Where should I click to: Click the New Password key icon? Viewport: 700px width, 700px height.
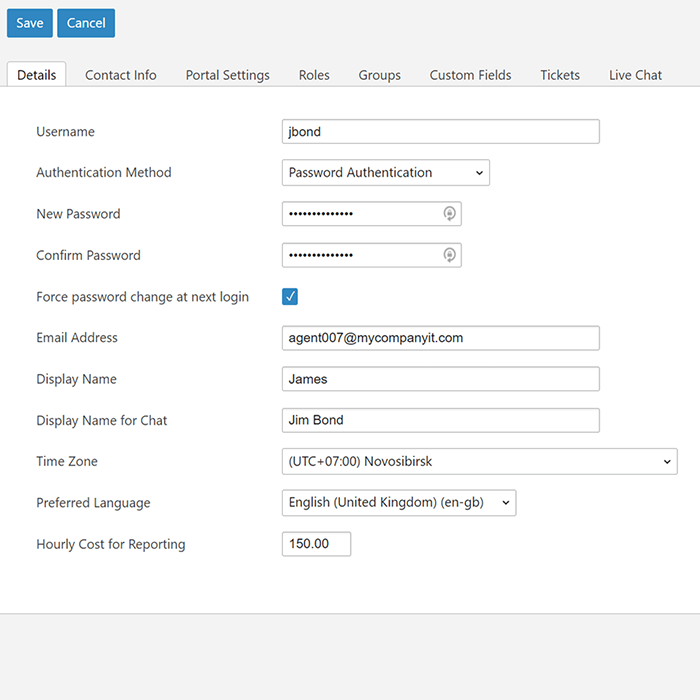point(450,214)
